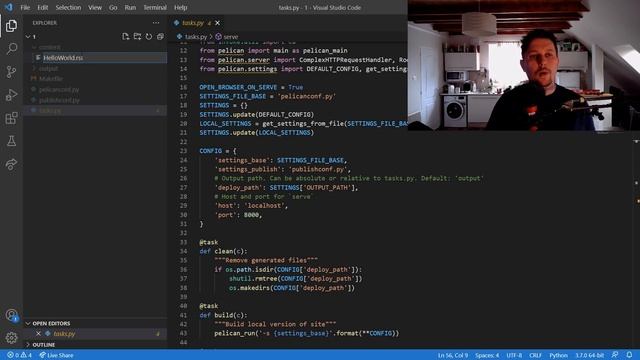
Task: Open the Source Control view
Action: 11,72
